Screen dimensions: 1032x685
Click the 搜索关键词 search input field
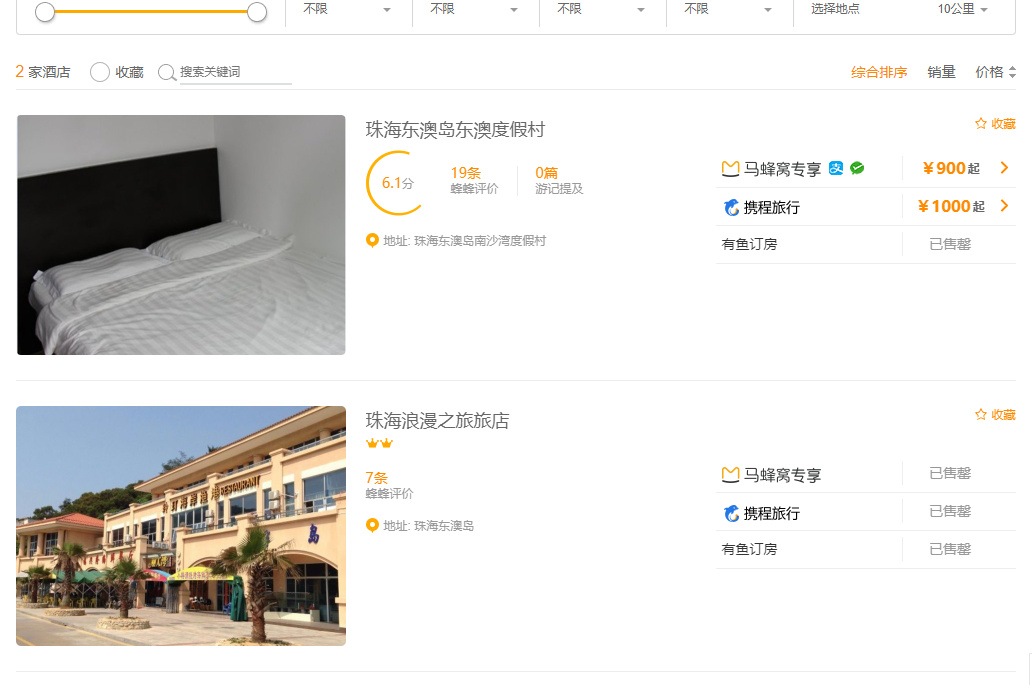[235, 72]
